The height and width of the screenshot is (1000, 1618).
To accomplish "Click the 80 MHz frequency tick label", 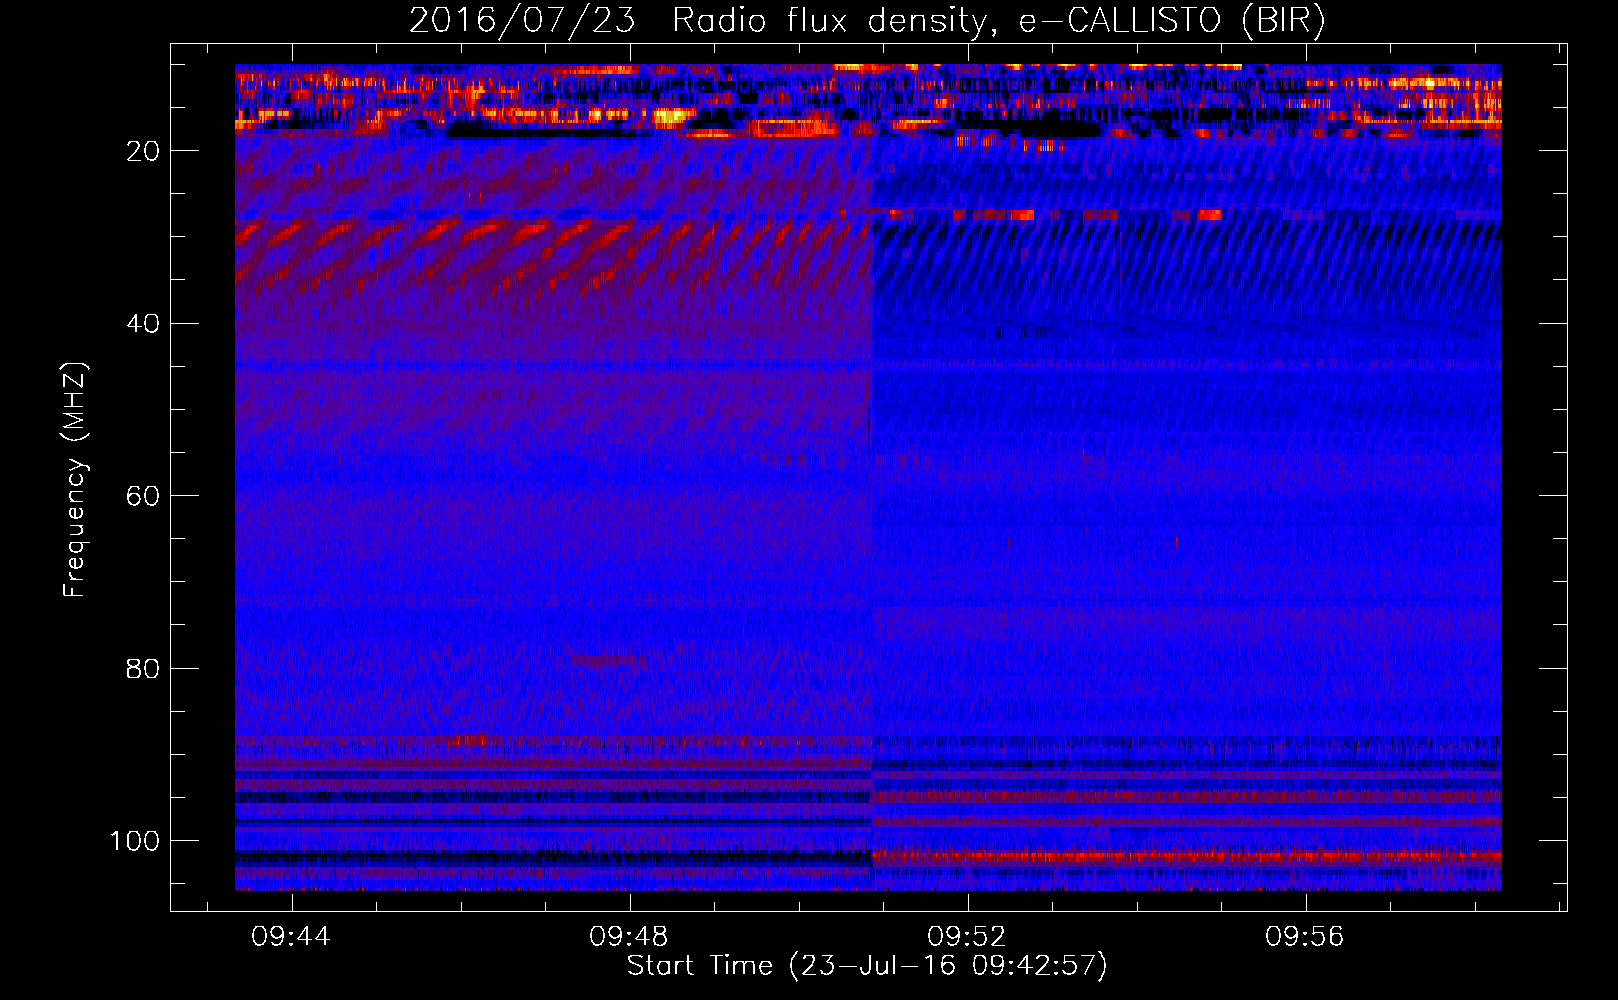I will click(x=143, y=669).
